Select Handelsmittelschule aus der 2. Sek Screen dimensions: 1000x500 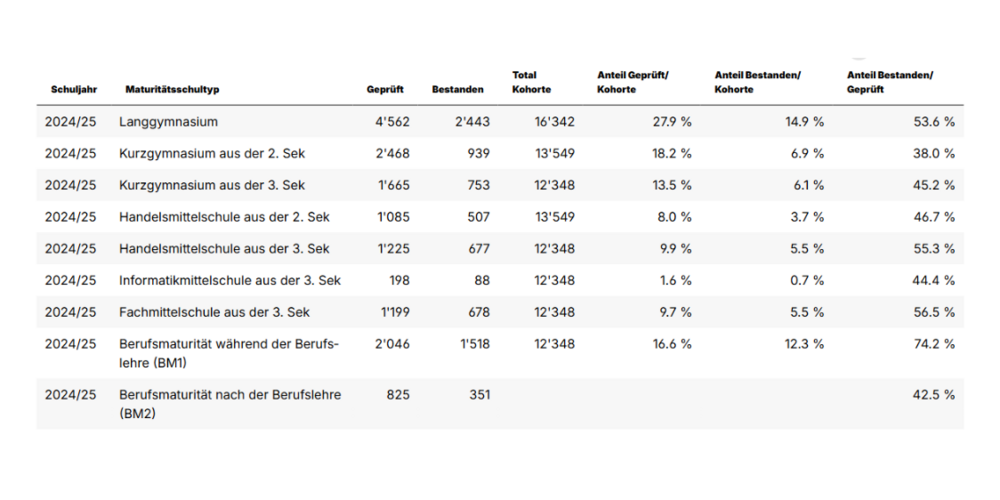[x=224, y=217]
